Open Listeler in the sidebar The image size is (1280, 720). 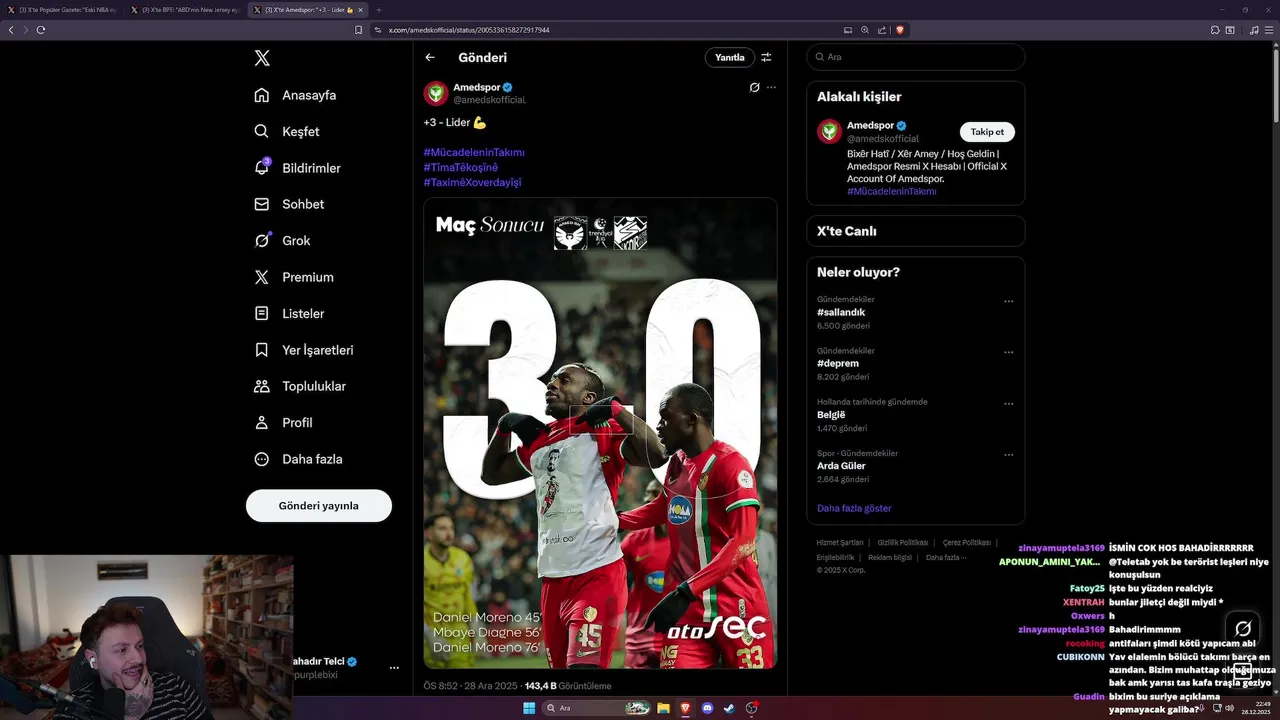(x=289, y=313)
